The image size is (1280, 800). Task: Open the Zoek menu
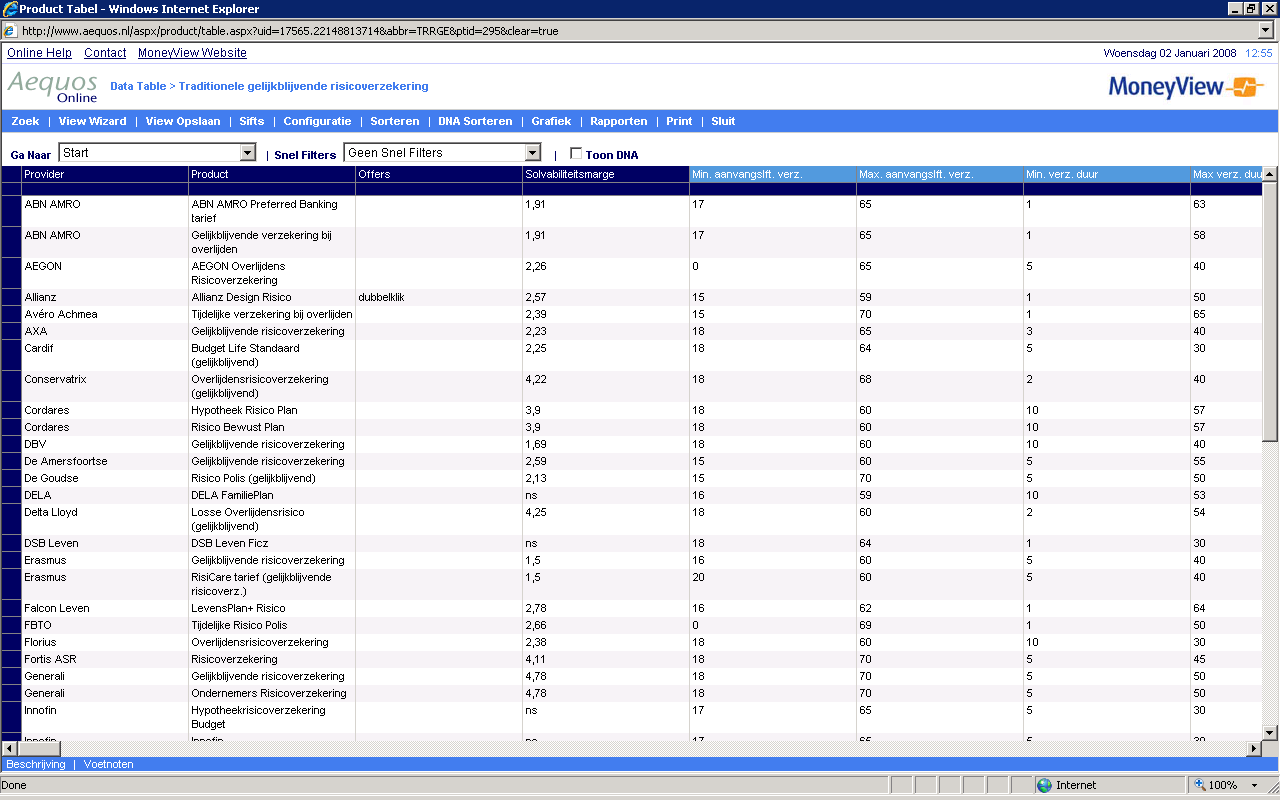[25, 121]
